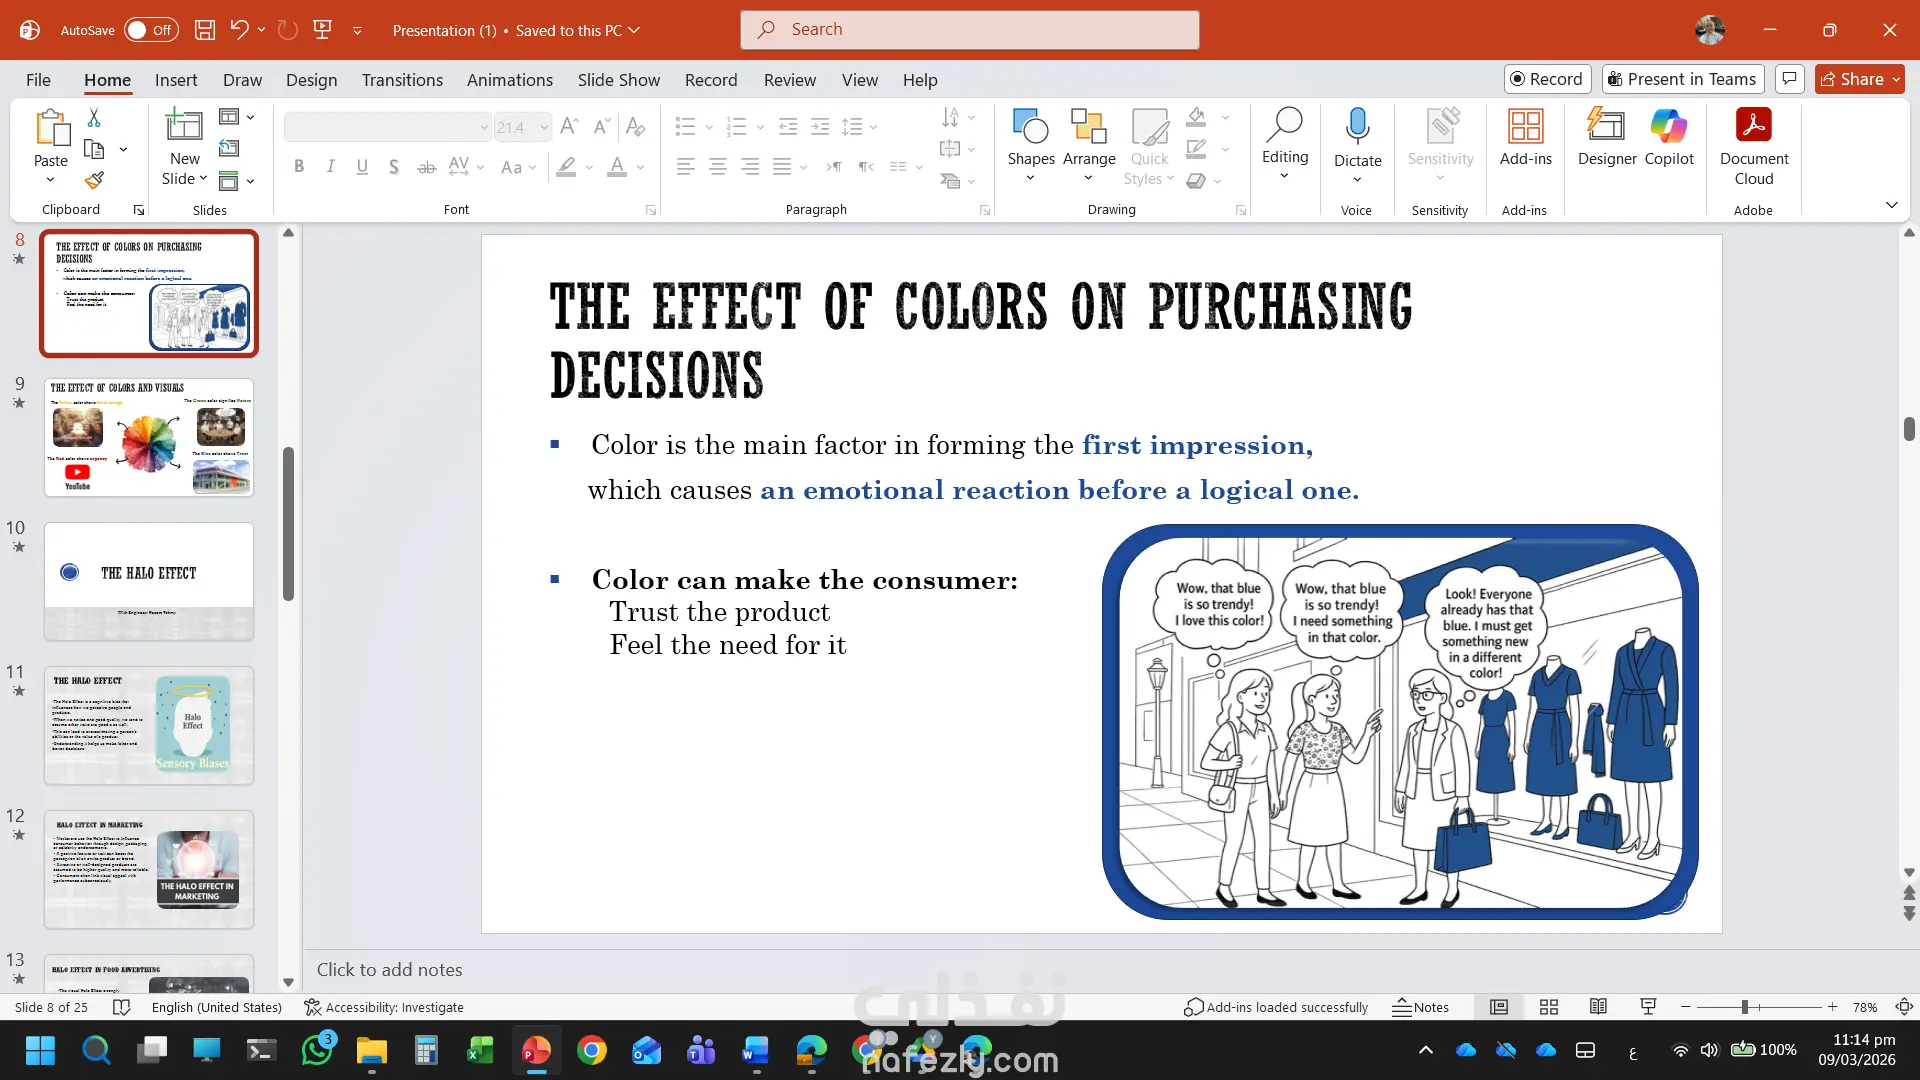
Task: Open the Shapes gallery
Action: click(x=1030, y=146)
